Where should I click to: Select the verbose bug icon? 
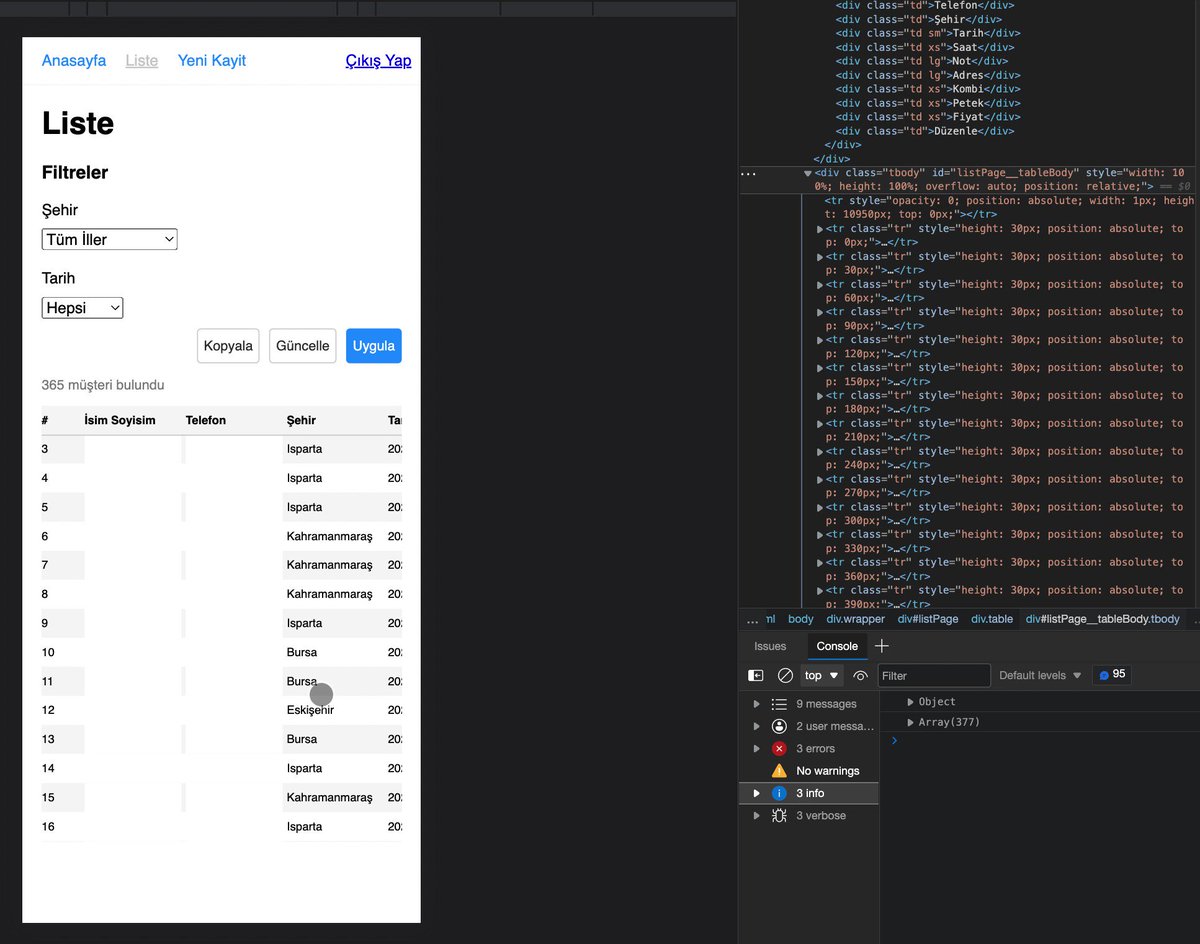(x=779, y=816)
